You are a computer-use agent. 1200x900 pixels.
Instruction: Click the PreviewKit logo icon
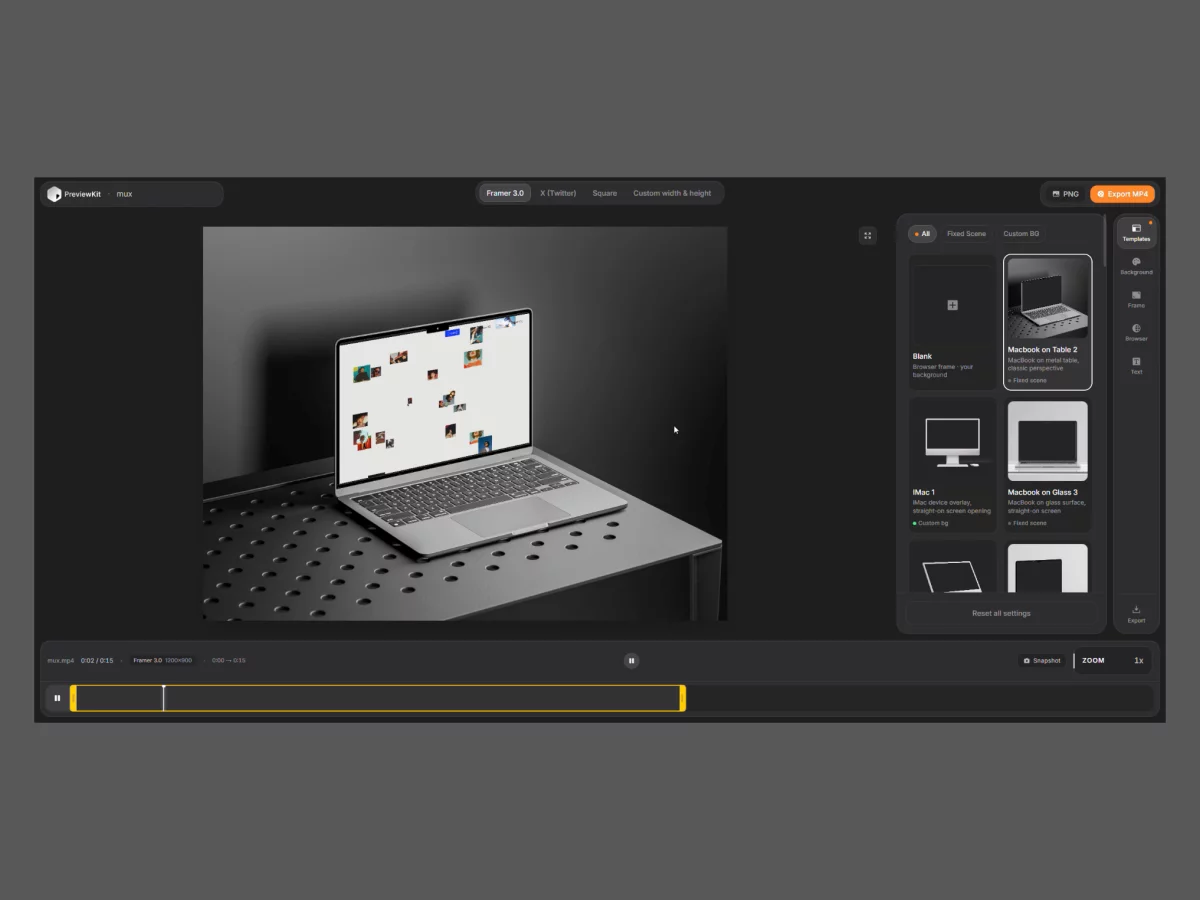pos(54,194)
